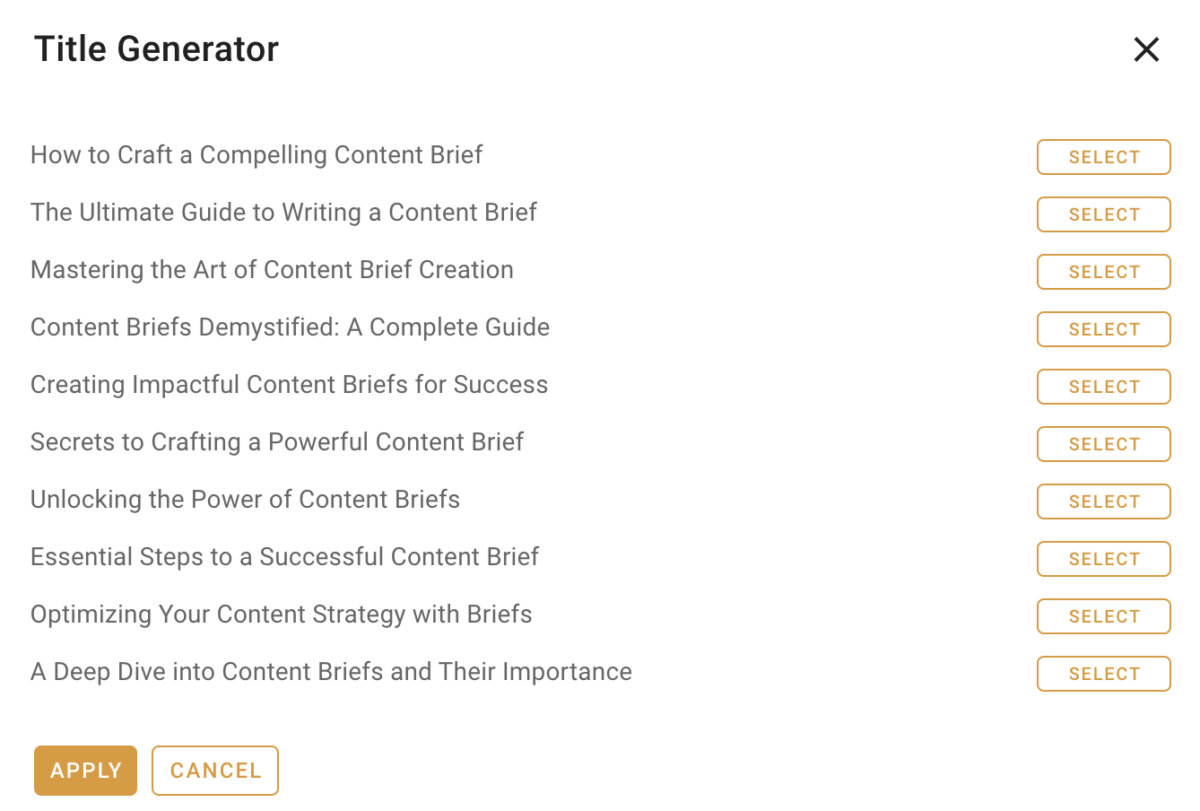Click the Title Generator heading
This screenshot has width=1200, height=811.
(x=156, y=48)
